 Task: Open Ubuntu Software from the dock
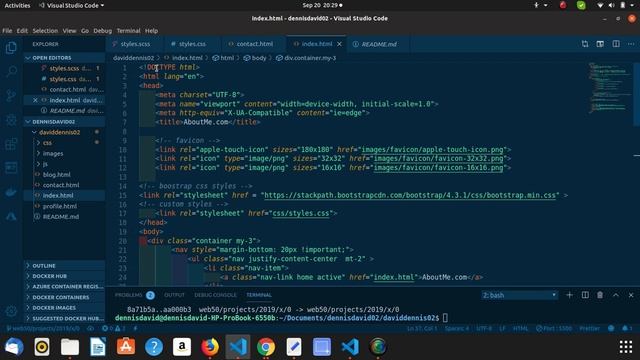tap(126, 347)
